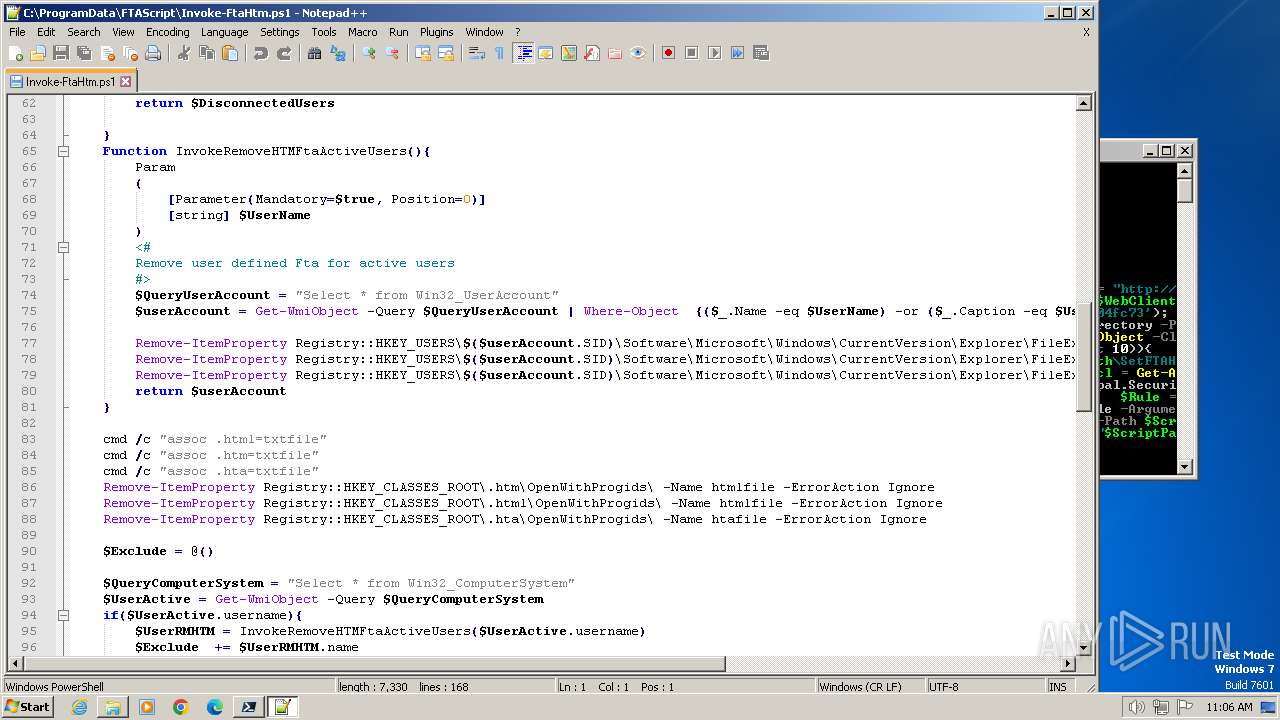Toggle show all characters pilcrow icon

pos(500,53)
